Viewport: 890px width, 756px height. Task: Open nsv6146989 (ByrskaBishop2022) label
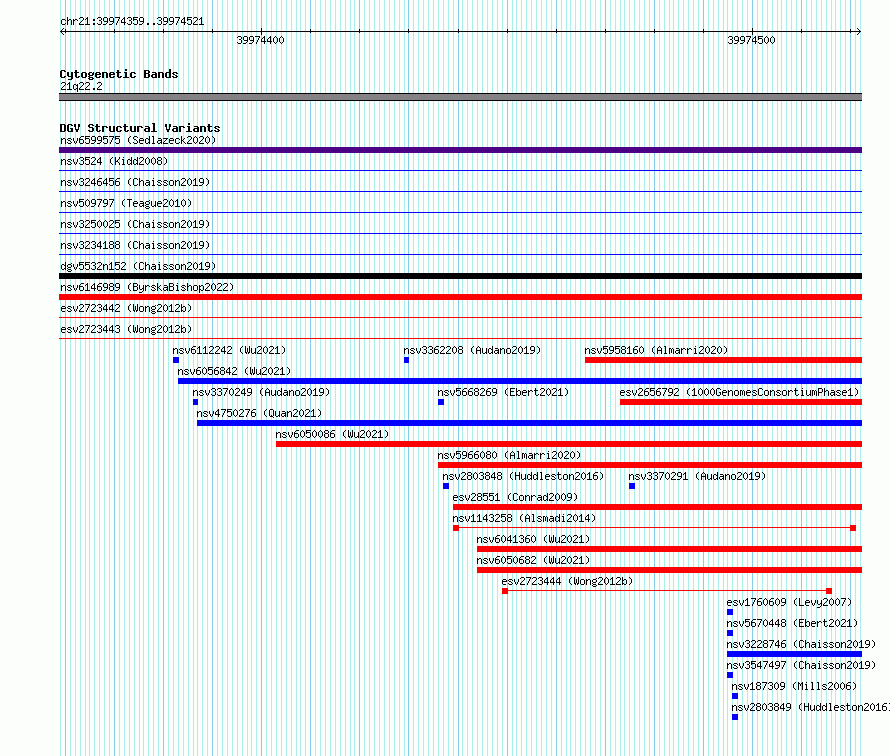pos(147,287)
